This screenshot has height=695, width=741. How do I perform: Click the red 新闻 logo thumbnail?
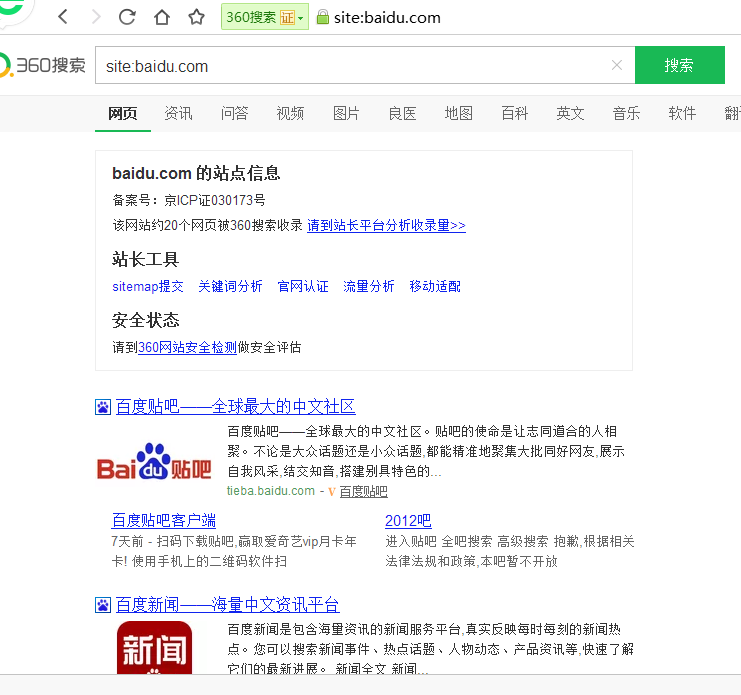pos(155,648)
